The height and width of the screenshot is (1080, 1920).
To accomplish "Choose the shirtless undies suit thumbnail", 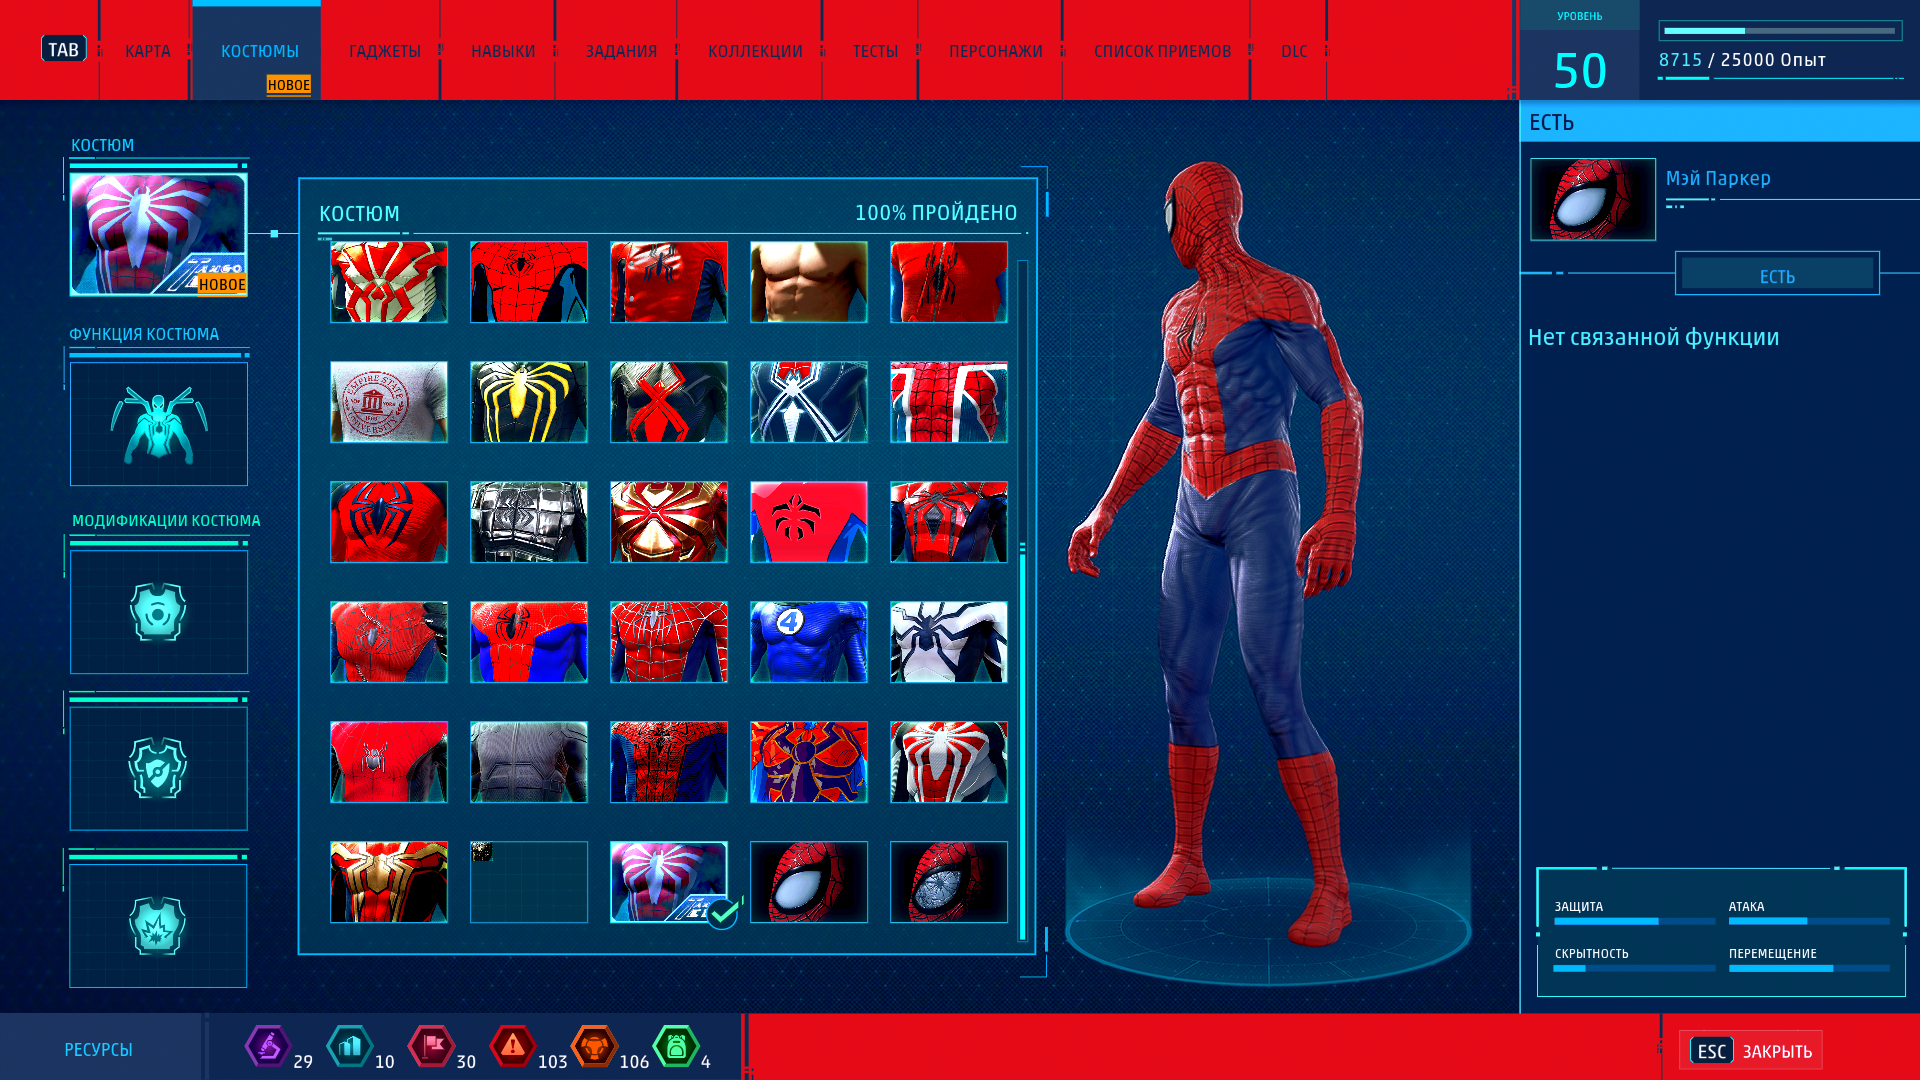I will pos(808,282).
